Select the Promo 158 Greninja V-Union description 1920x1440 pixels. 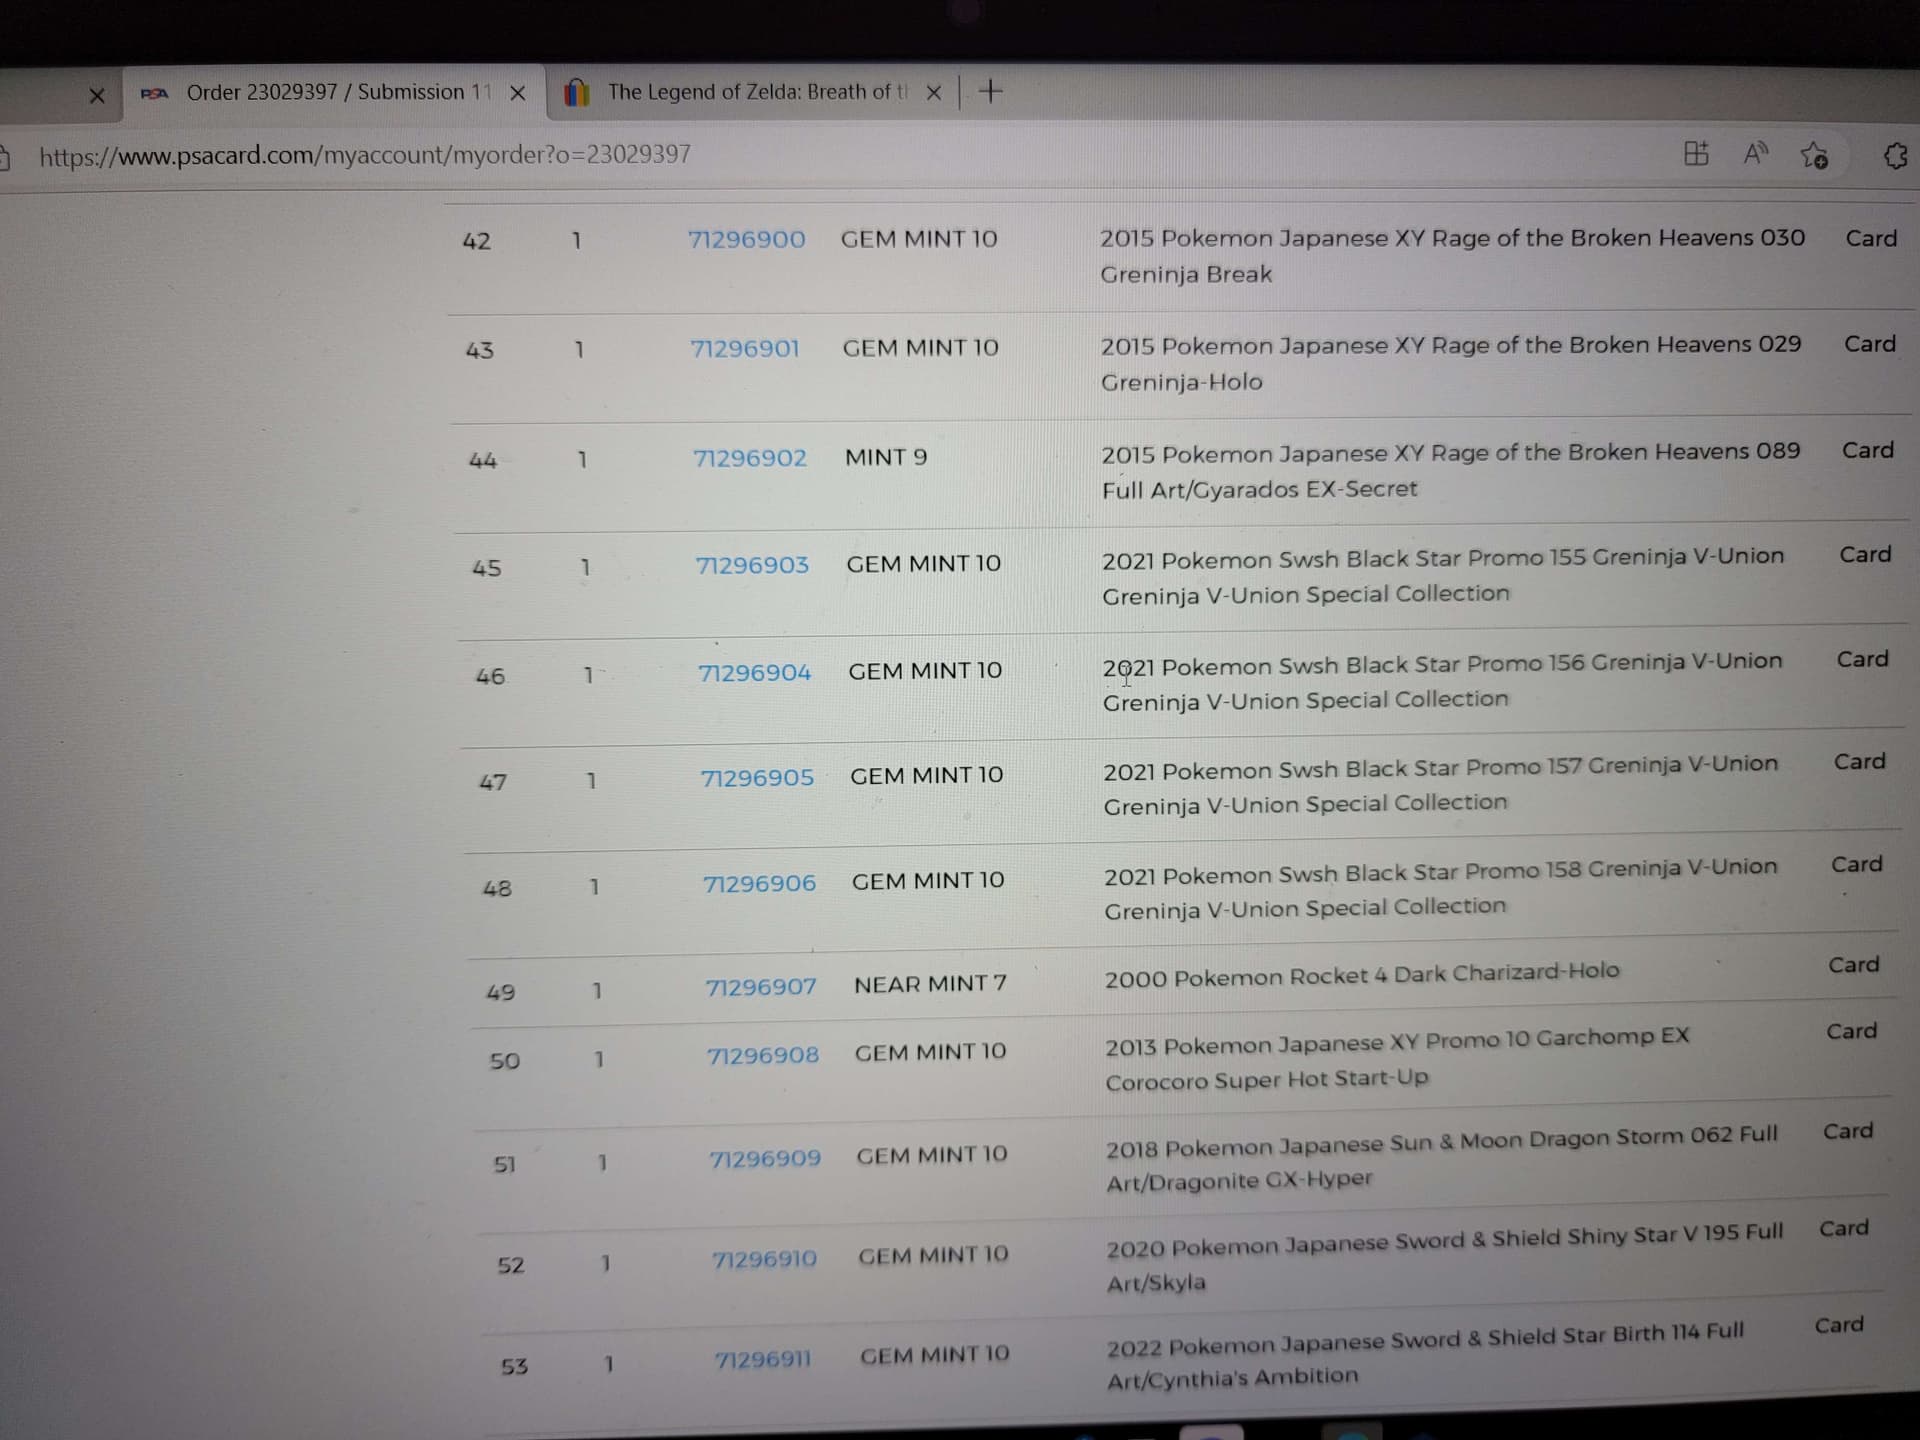(1441, 889)
